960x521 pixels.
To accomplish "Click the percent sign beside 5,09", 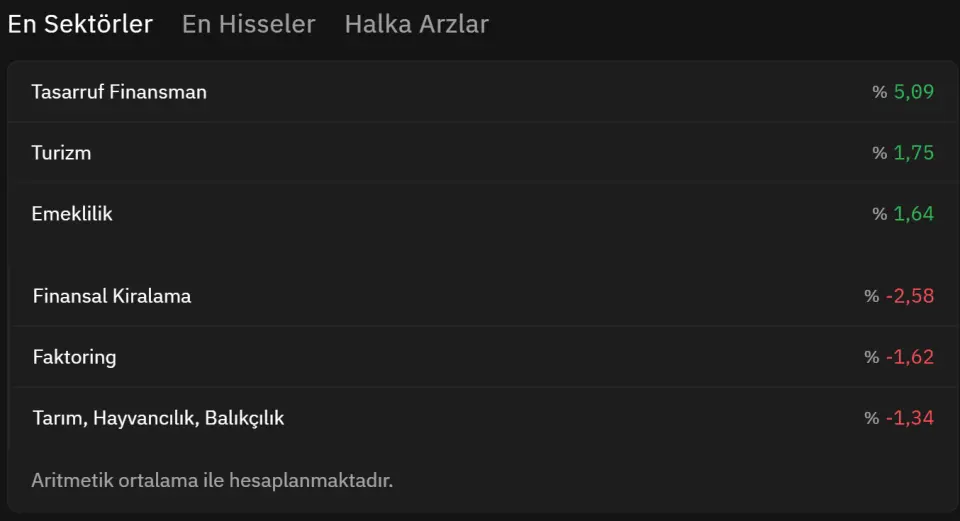I will pos(880,92).
